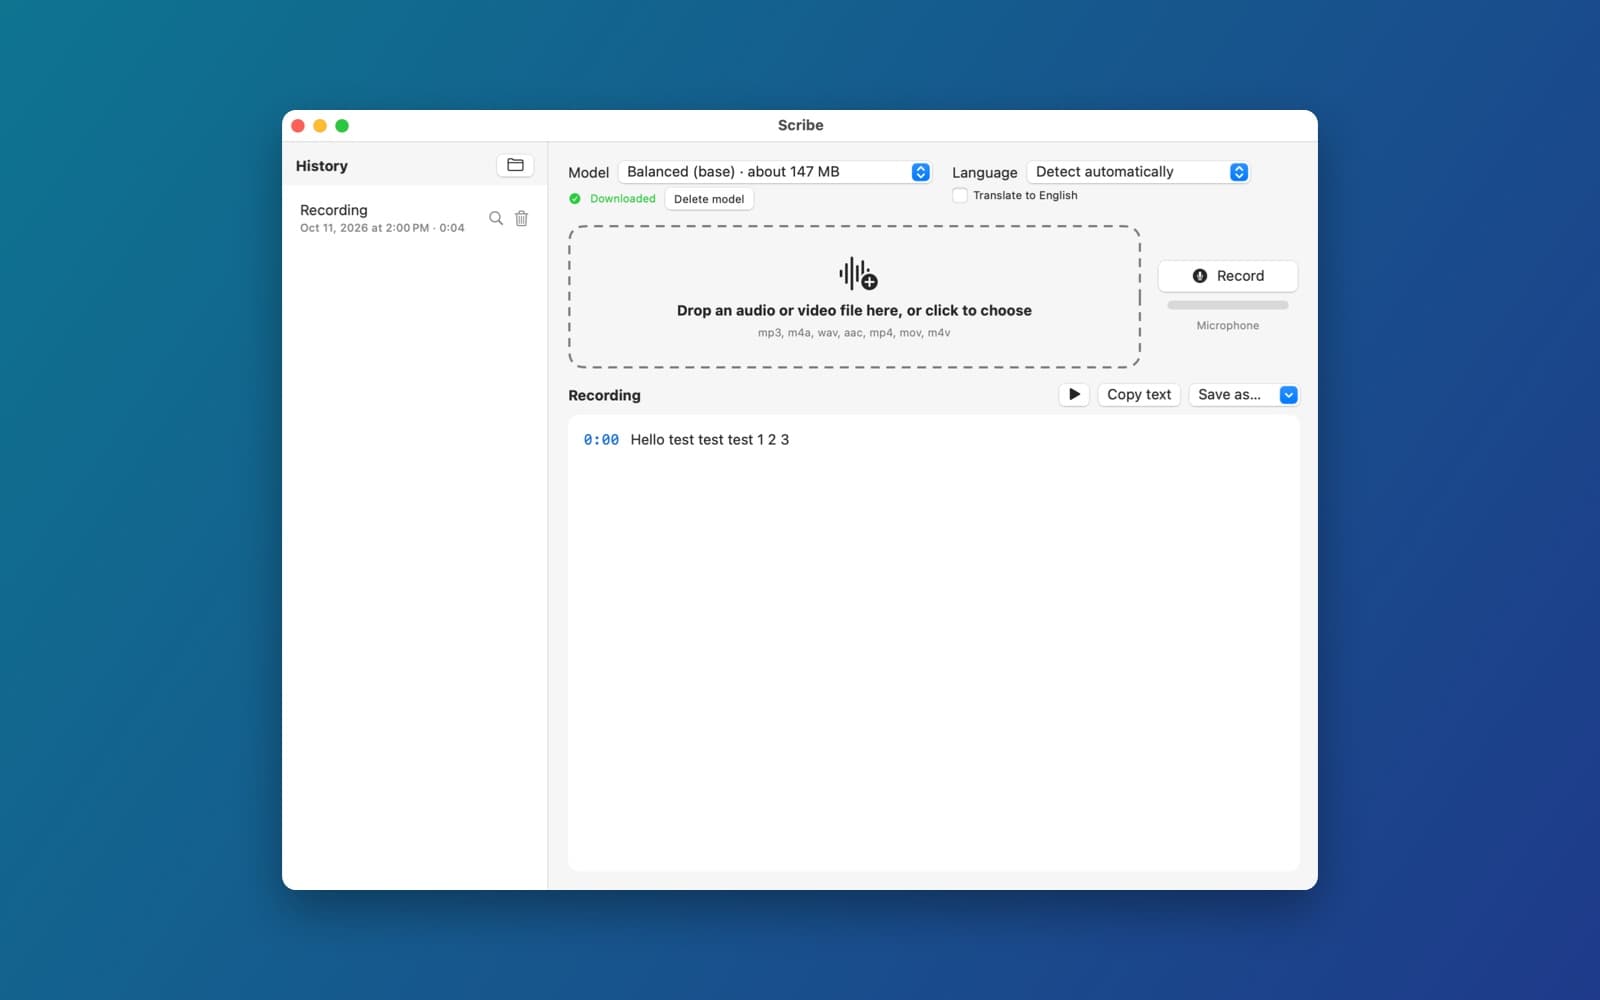Delete the Recording entry with trash icon

click(x=521, y=218)
